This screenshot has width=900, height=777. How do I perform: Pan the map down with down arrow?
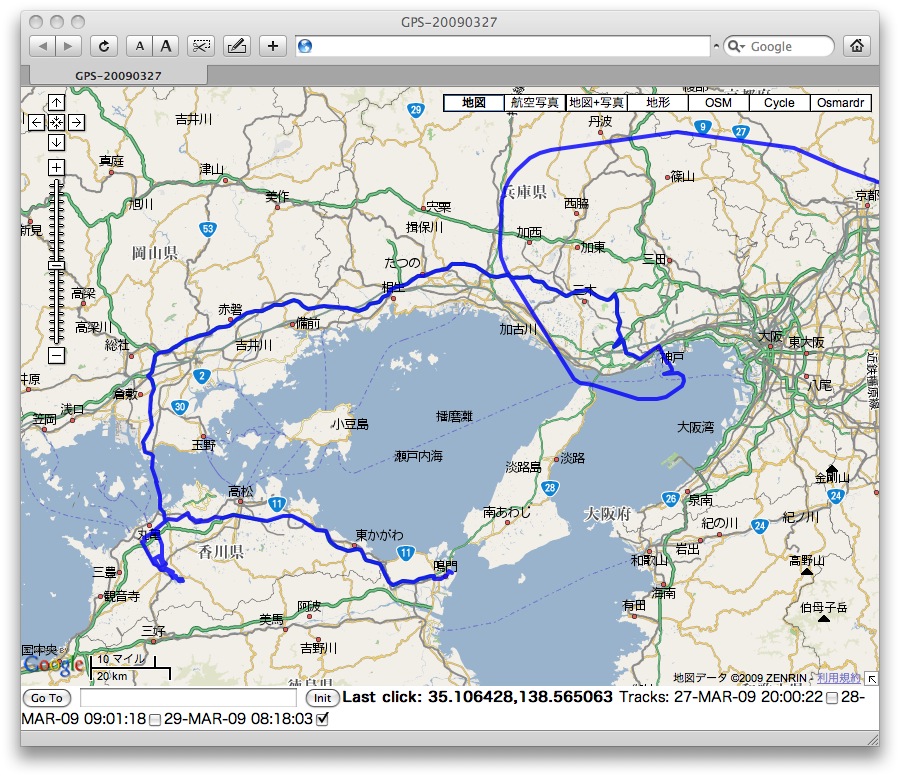(56, 142)
